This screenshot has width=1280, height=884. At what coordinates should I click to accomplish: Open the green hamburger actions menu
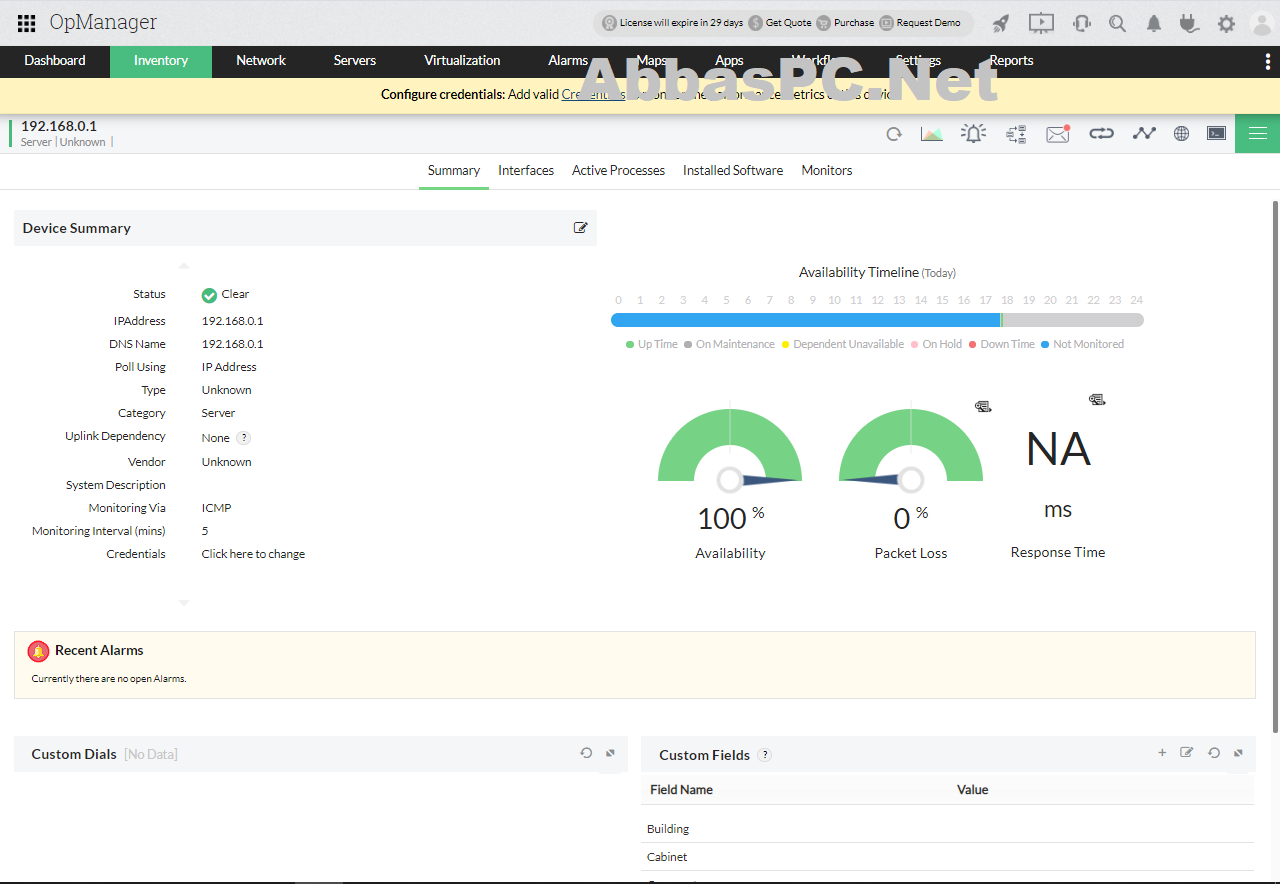coord(1257,134)
